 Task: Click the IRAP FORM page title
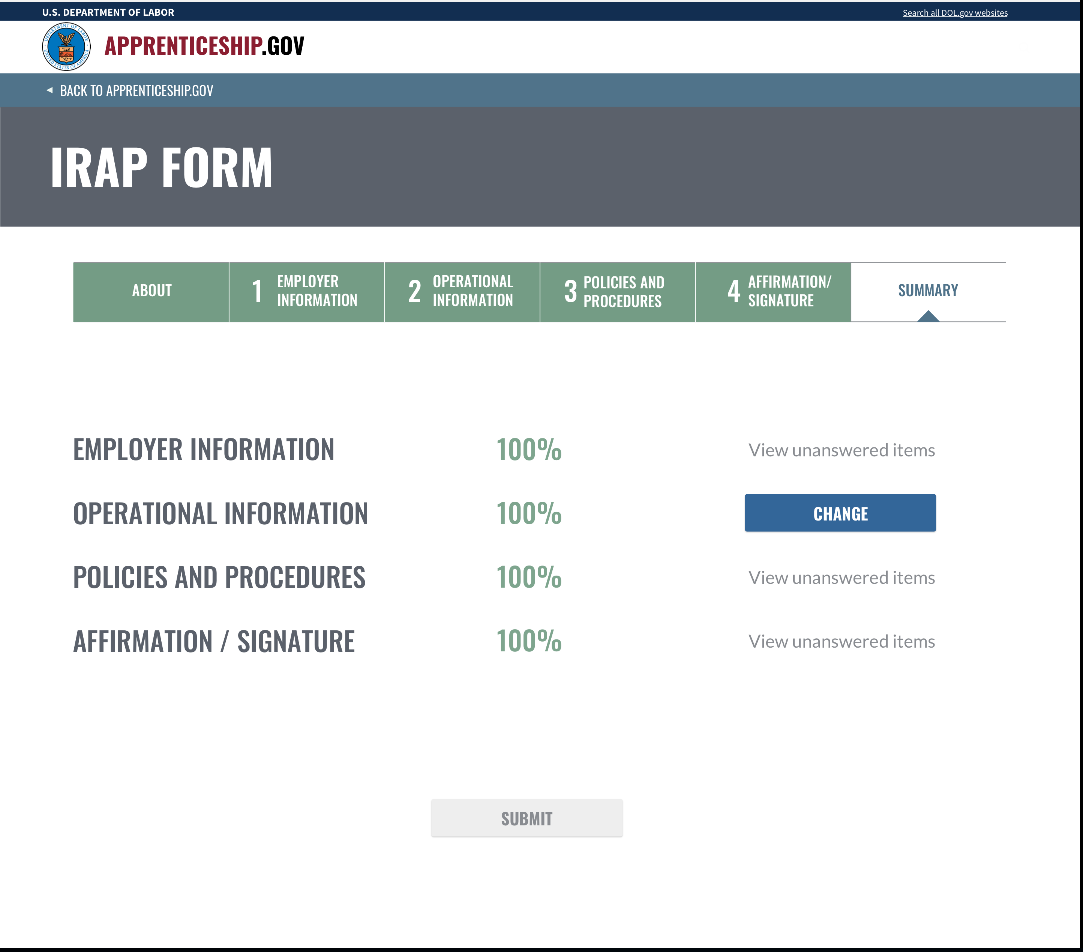[x=162, y=168]
